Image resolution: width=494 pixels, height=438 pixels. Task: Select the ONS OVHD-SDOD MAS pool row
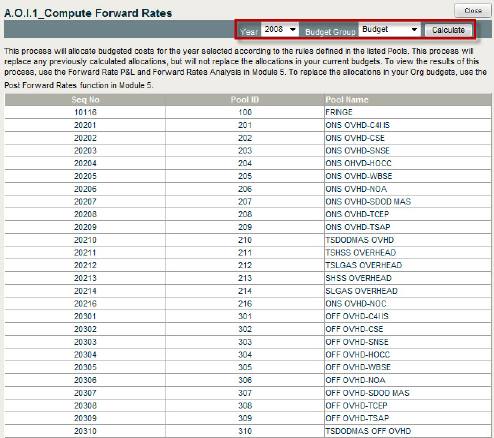point(248,202)
